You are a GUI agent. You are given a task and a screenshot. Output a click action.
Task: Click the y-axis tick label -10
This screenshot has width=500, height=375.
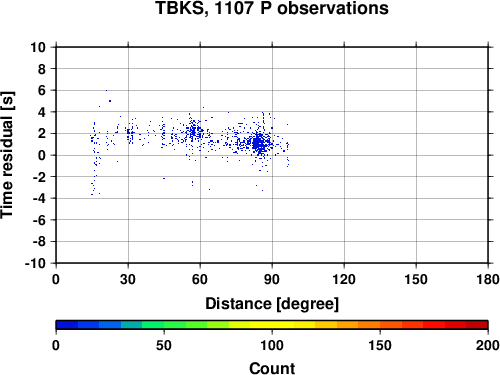point(35,263)
